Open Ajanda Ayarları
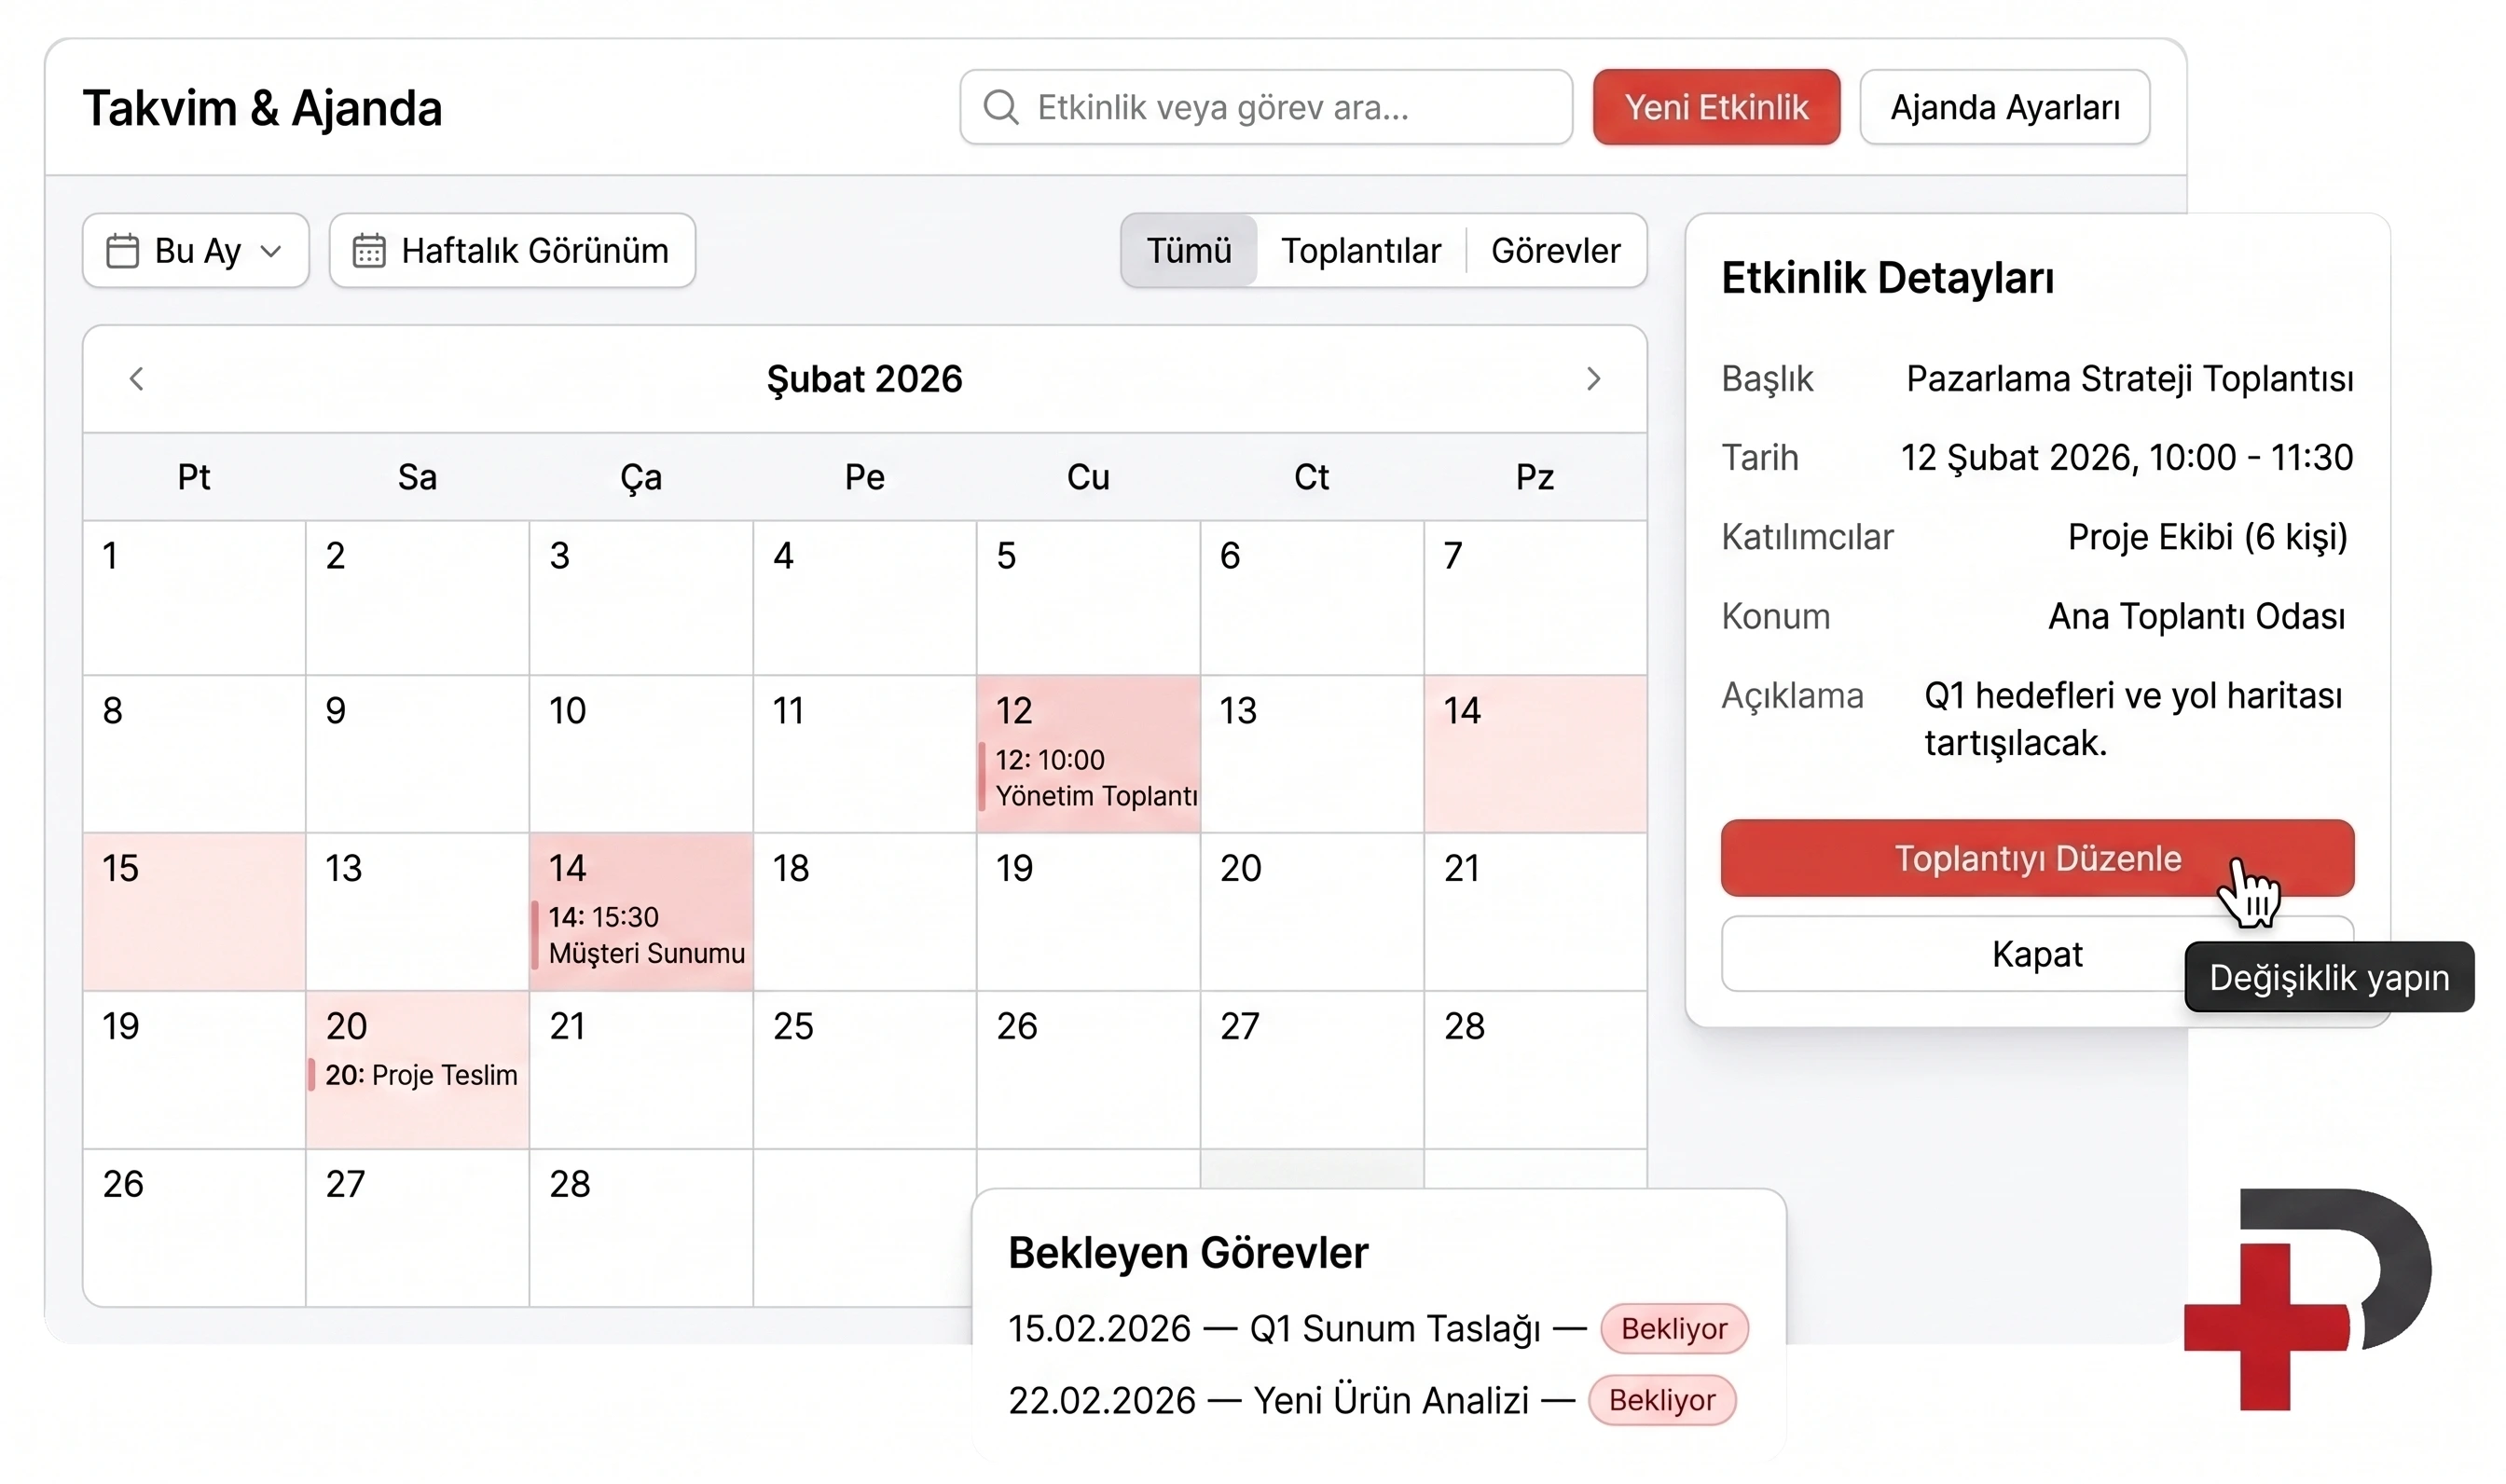The width and height of the screenshot is (2506, 1484). tap(2004, 107)
